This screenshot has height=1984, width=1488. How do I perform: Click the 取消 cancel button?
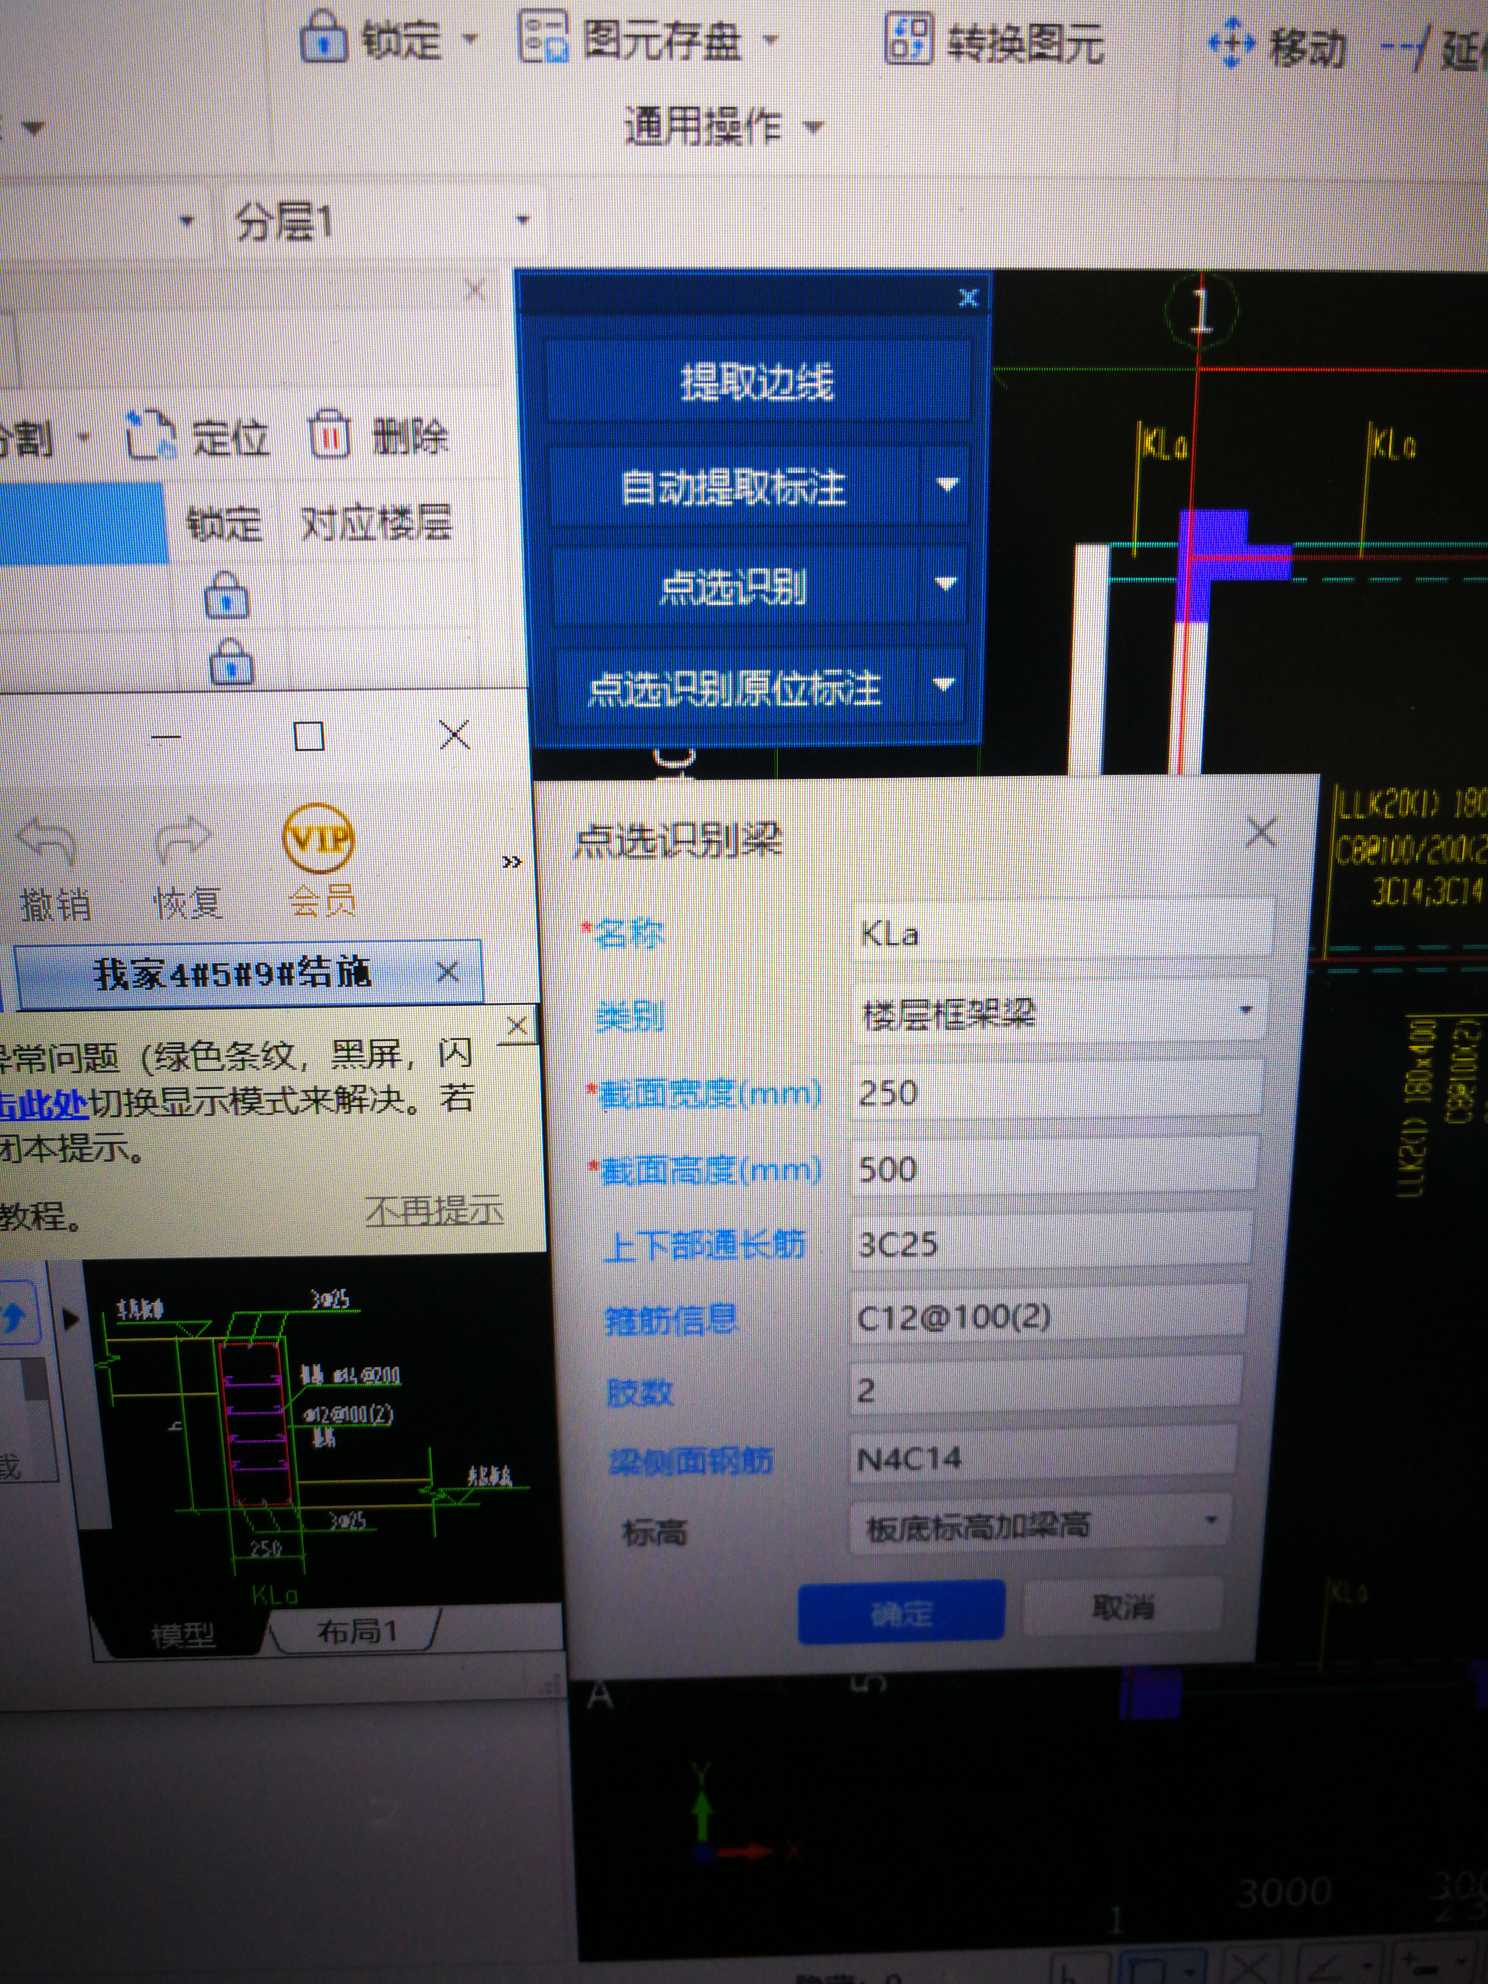pos(1122,1606)
